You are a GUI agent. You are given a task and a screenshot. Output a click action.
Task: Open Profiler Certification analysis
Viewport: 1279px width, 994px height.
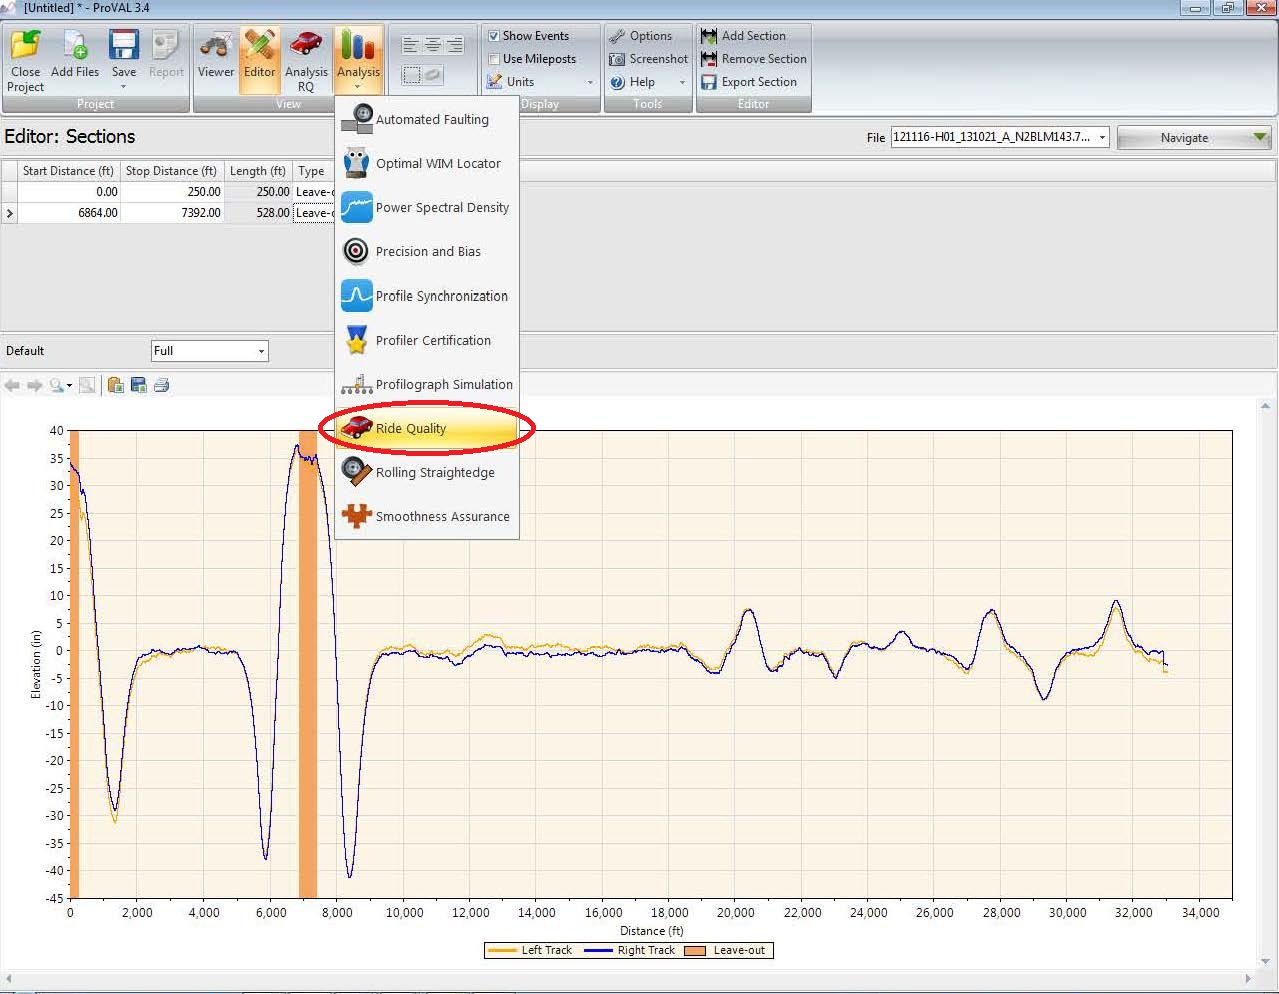coord(427,340)
